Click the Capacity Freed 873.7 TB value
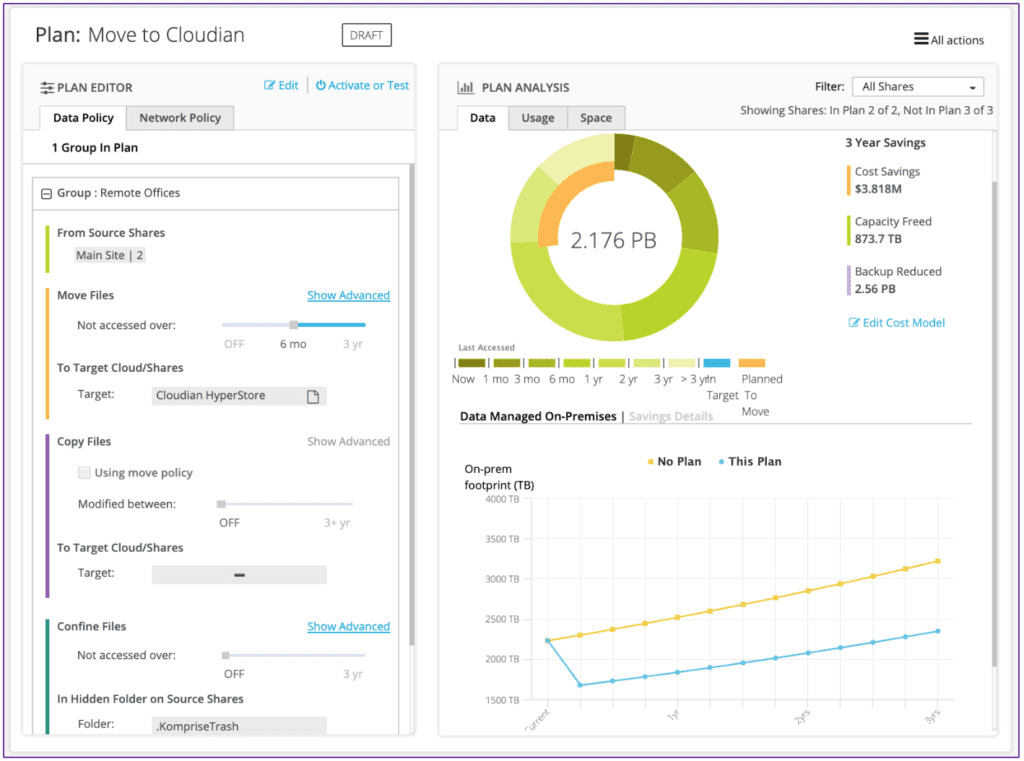This screenshot has width=1024, height=761. pos(878,239)
